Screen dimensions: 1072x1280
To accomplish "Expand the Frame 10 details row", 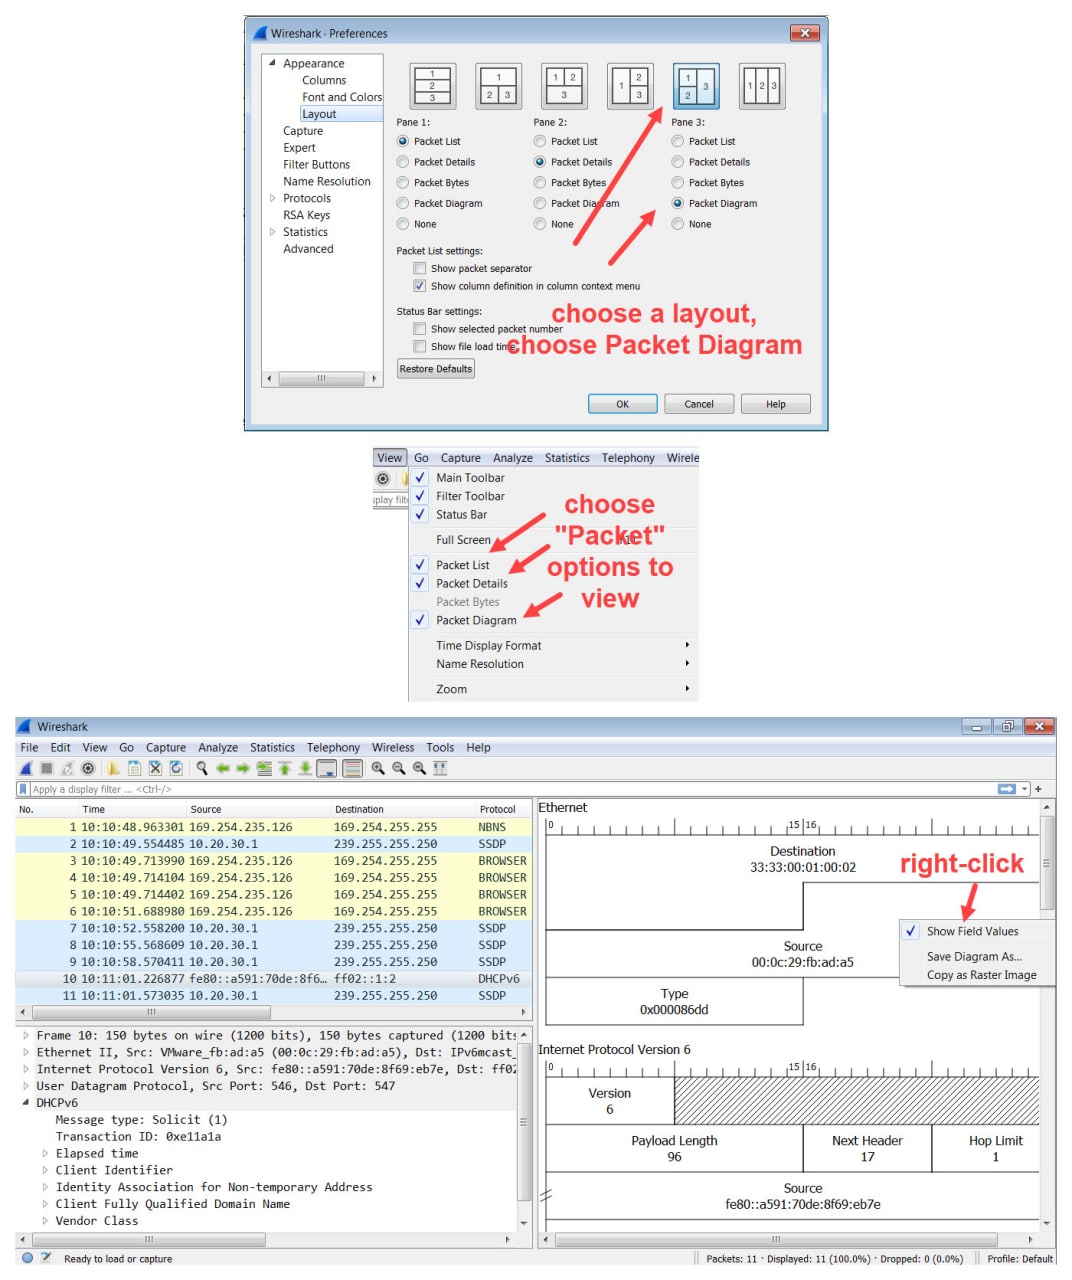I will [26, 1036].
